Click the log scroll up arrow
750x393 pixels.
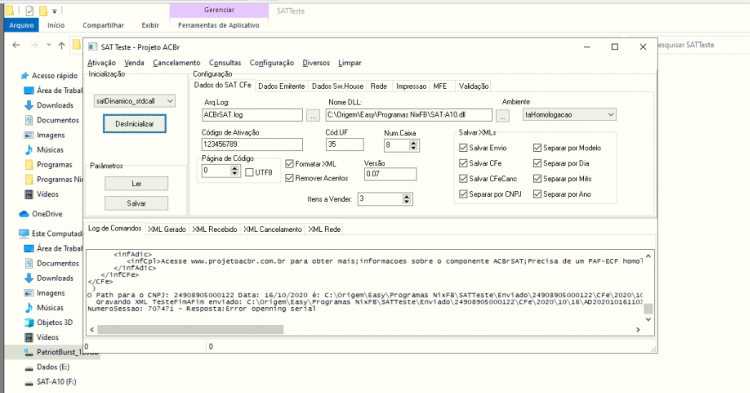click(x=648, y=256)
